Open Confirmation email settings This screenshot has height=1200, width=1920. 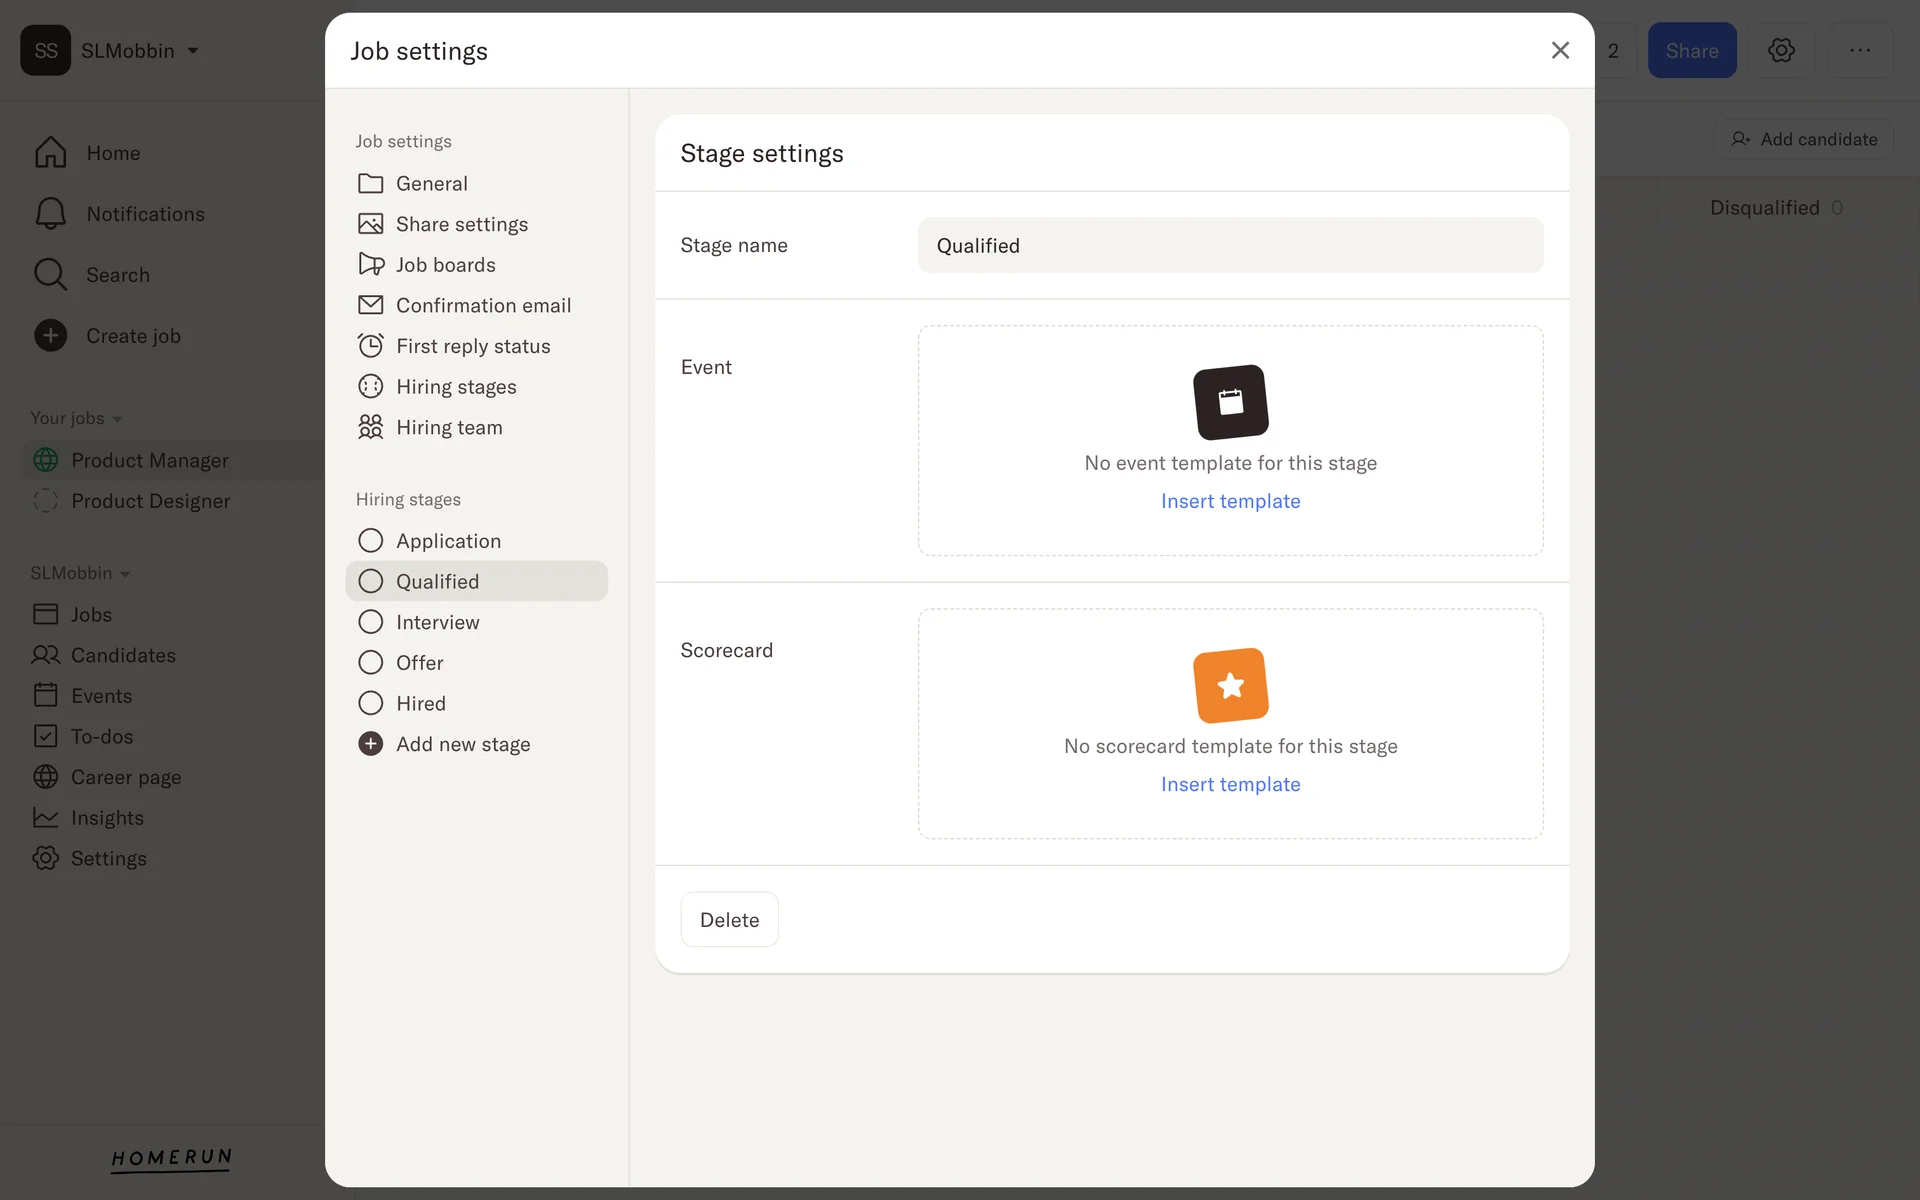pos(482,305)
